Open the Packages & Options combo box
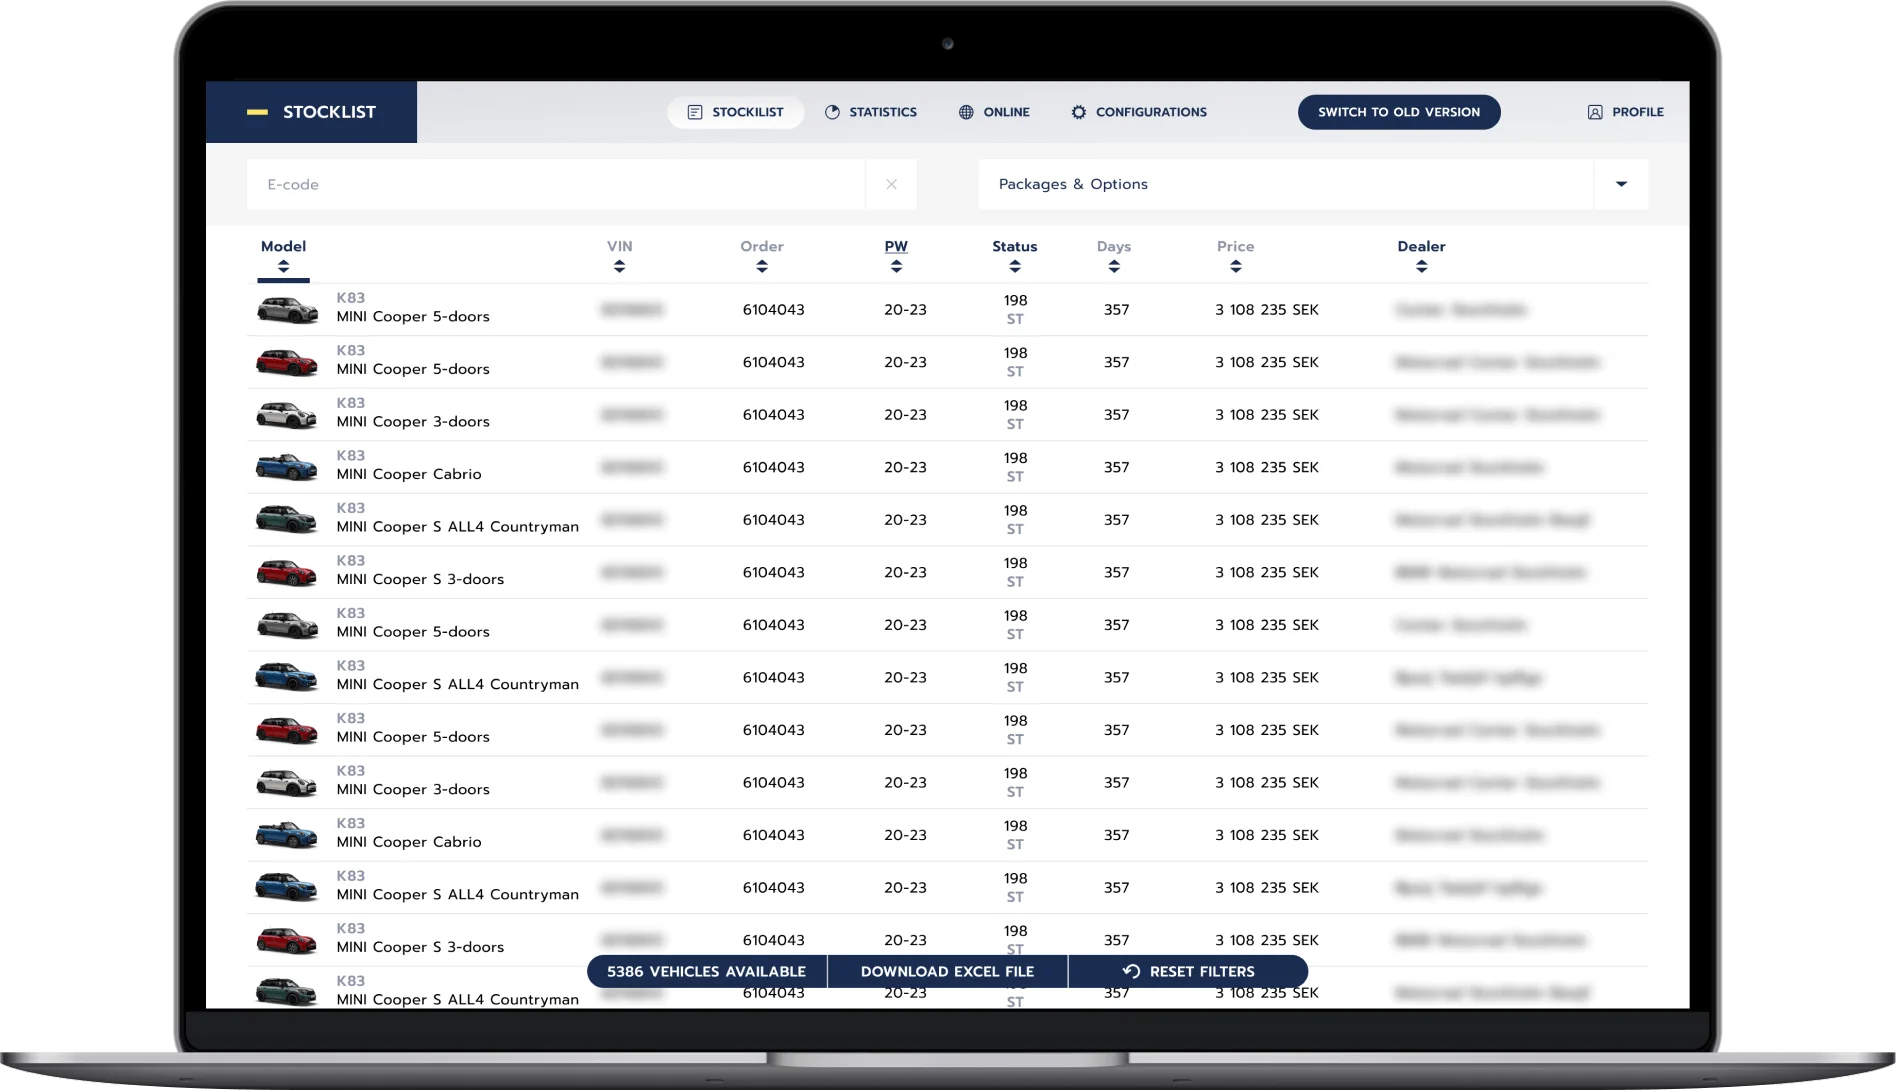This screenshot has width=1896, height=1090. (1285, 185)
